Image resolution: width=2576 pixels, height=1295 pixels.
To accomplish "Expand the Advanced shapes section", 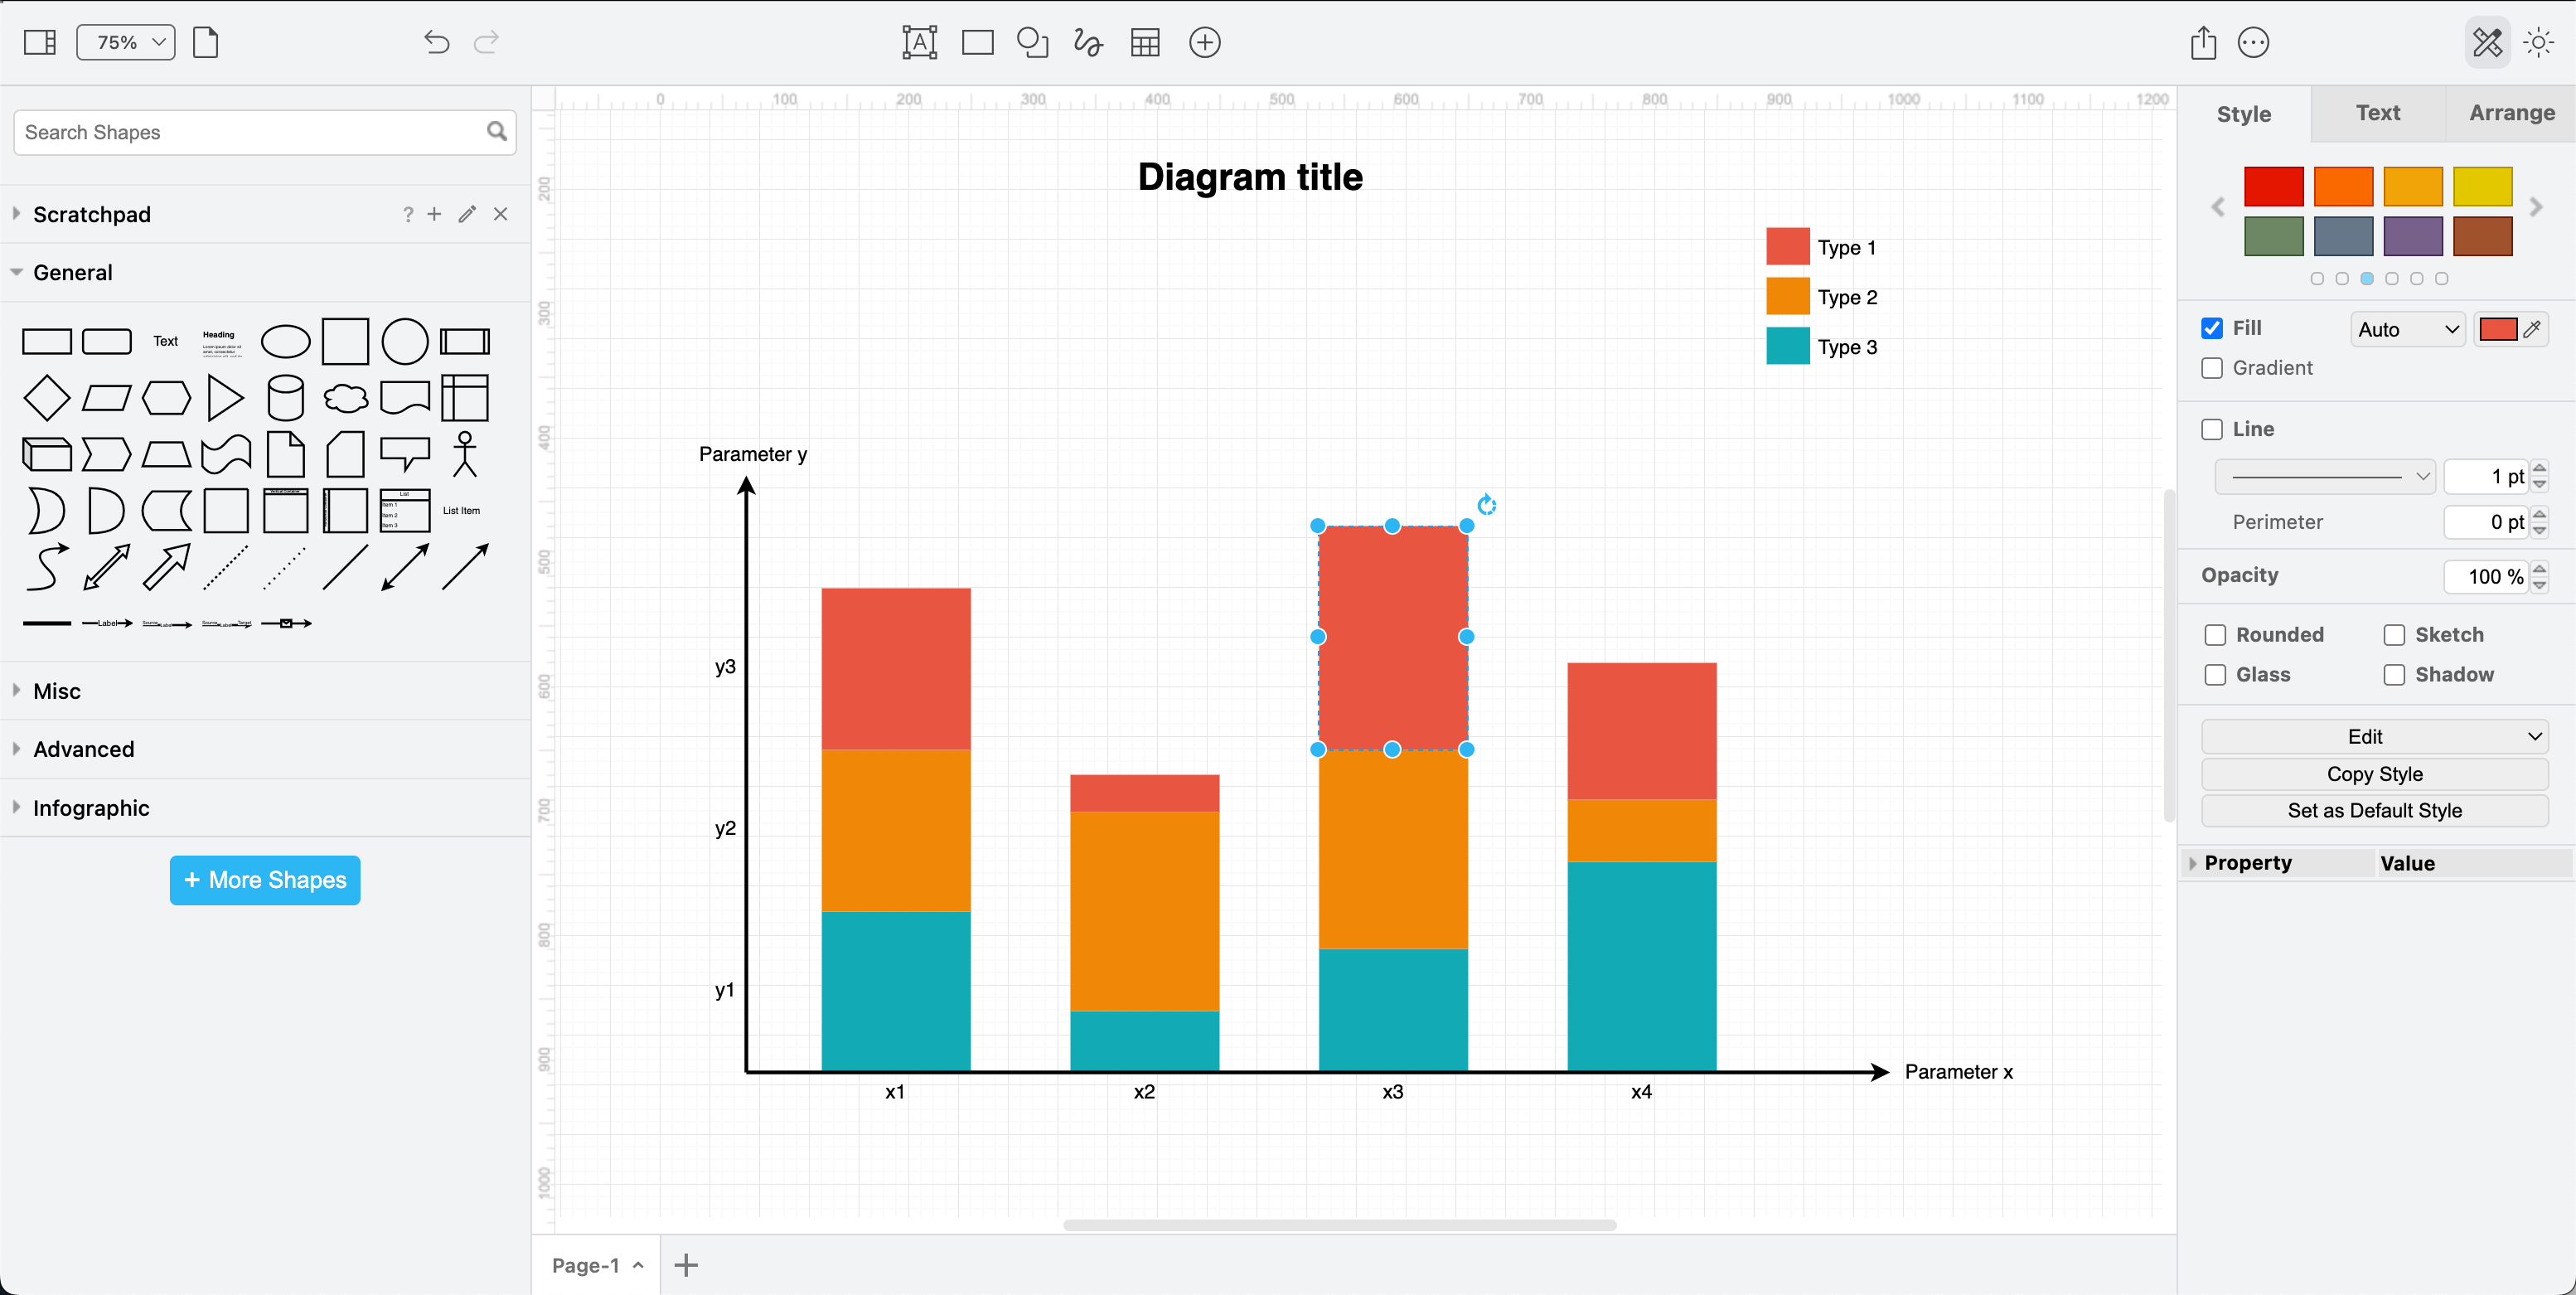I will click(x=83, y=748).
